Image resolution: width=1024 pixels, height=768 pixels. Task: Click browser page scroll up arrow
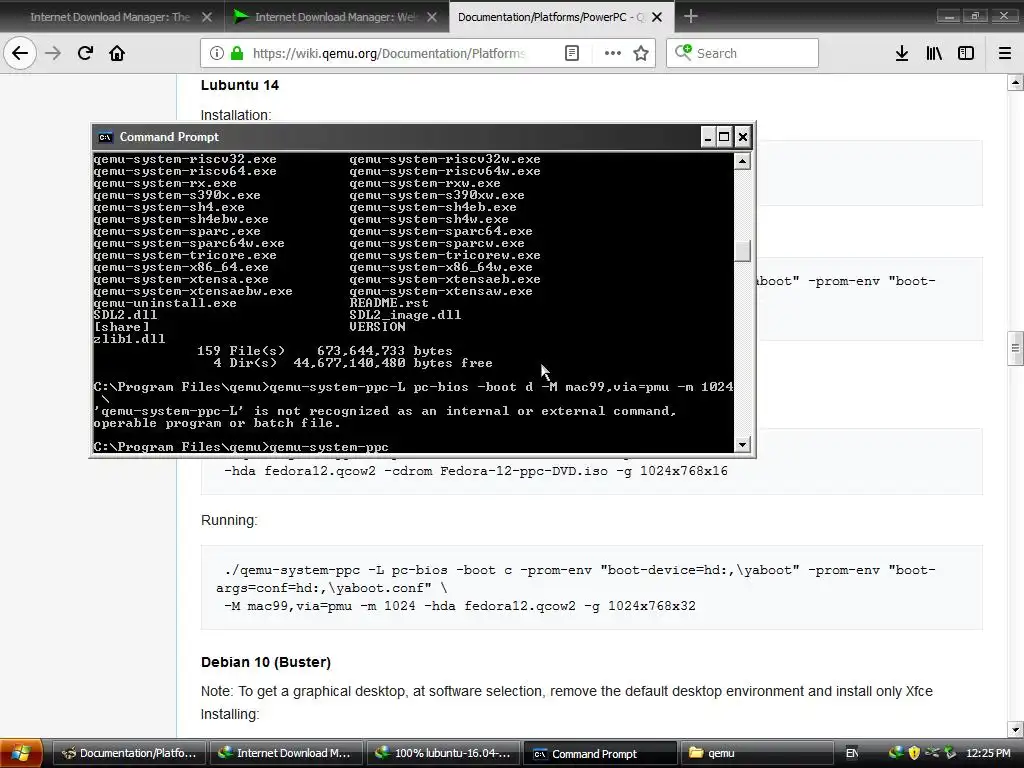1015,83
